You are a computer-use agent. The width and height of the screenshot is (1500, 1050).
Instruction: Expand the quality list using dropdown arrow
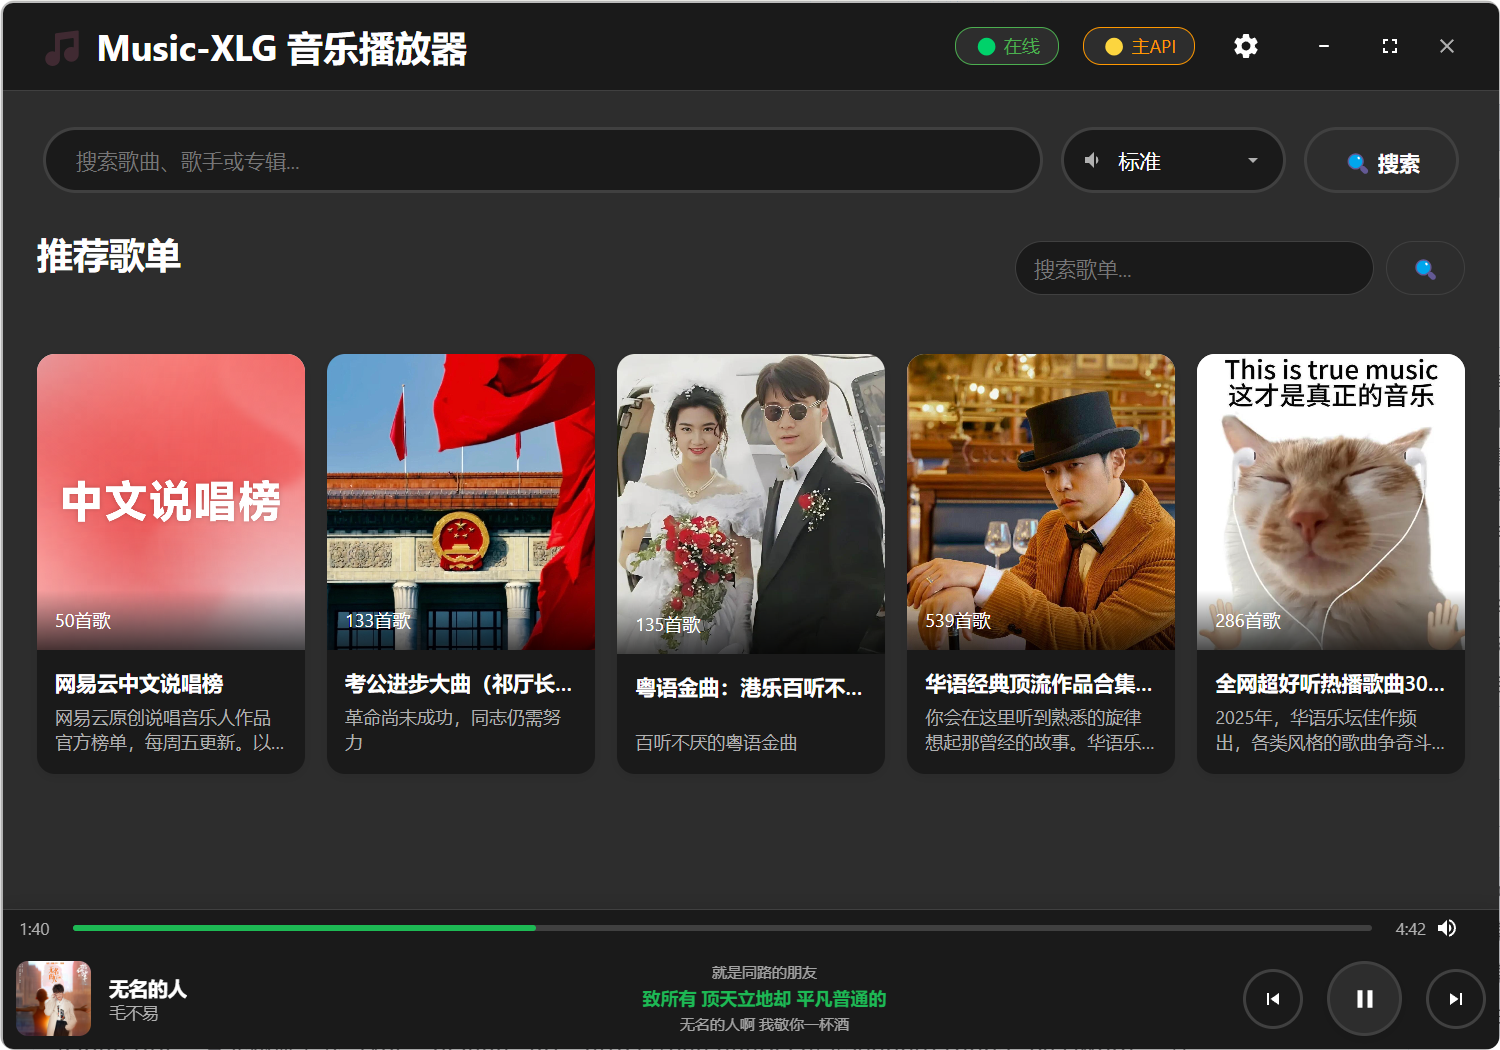pos(1252,161)
